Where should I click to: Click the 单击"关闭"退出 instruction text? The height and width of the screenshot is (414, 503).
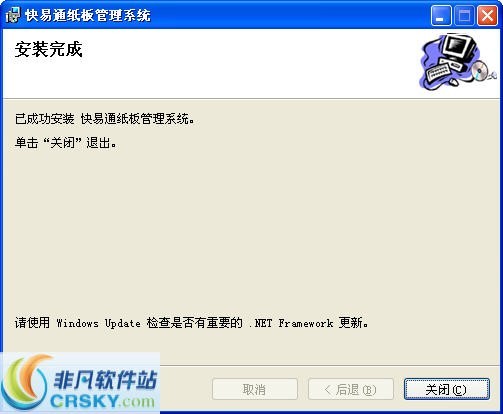click(x=66, y=143)
